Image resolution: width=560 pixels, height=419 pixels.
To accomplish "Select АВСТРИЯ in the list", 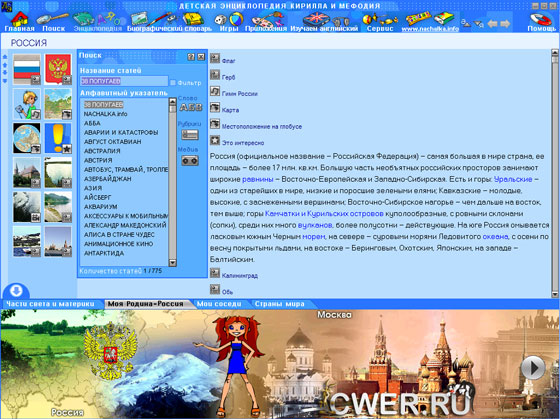I will pyautogui.click(x=98, y=160).
